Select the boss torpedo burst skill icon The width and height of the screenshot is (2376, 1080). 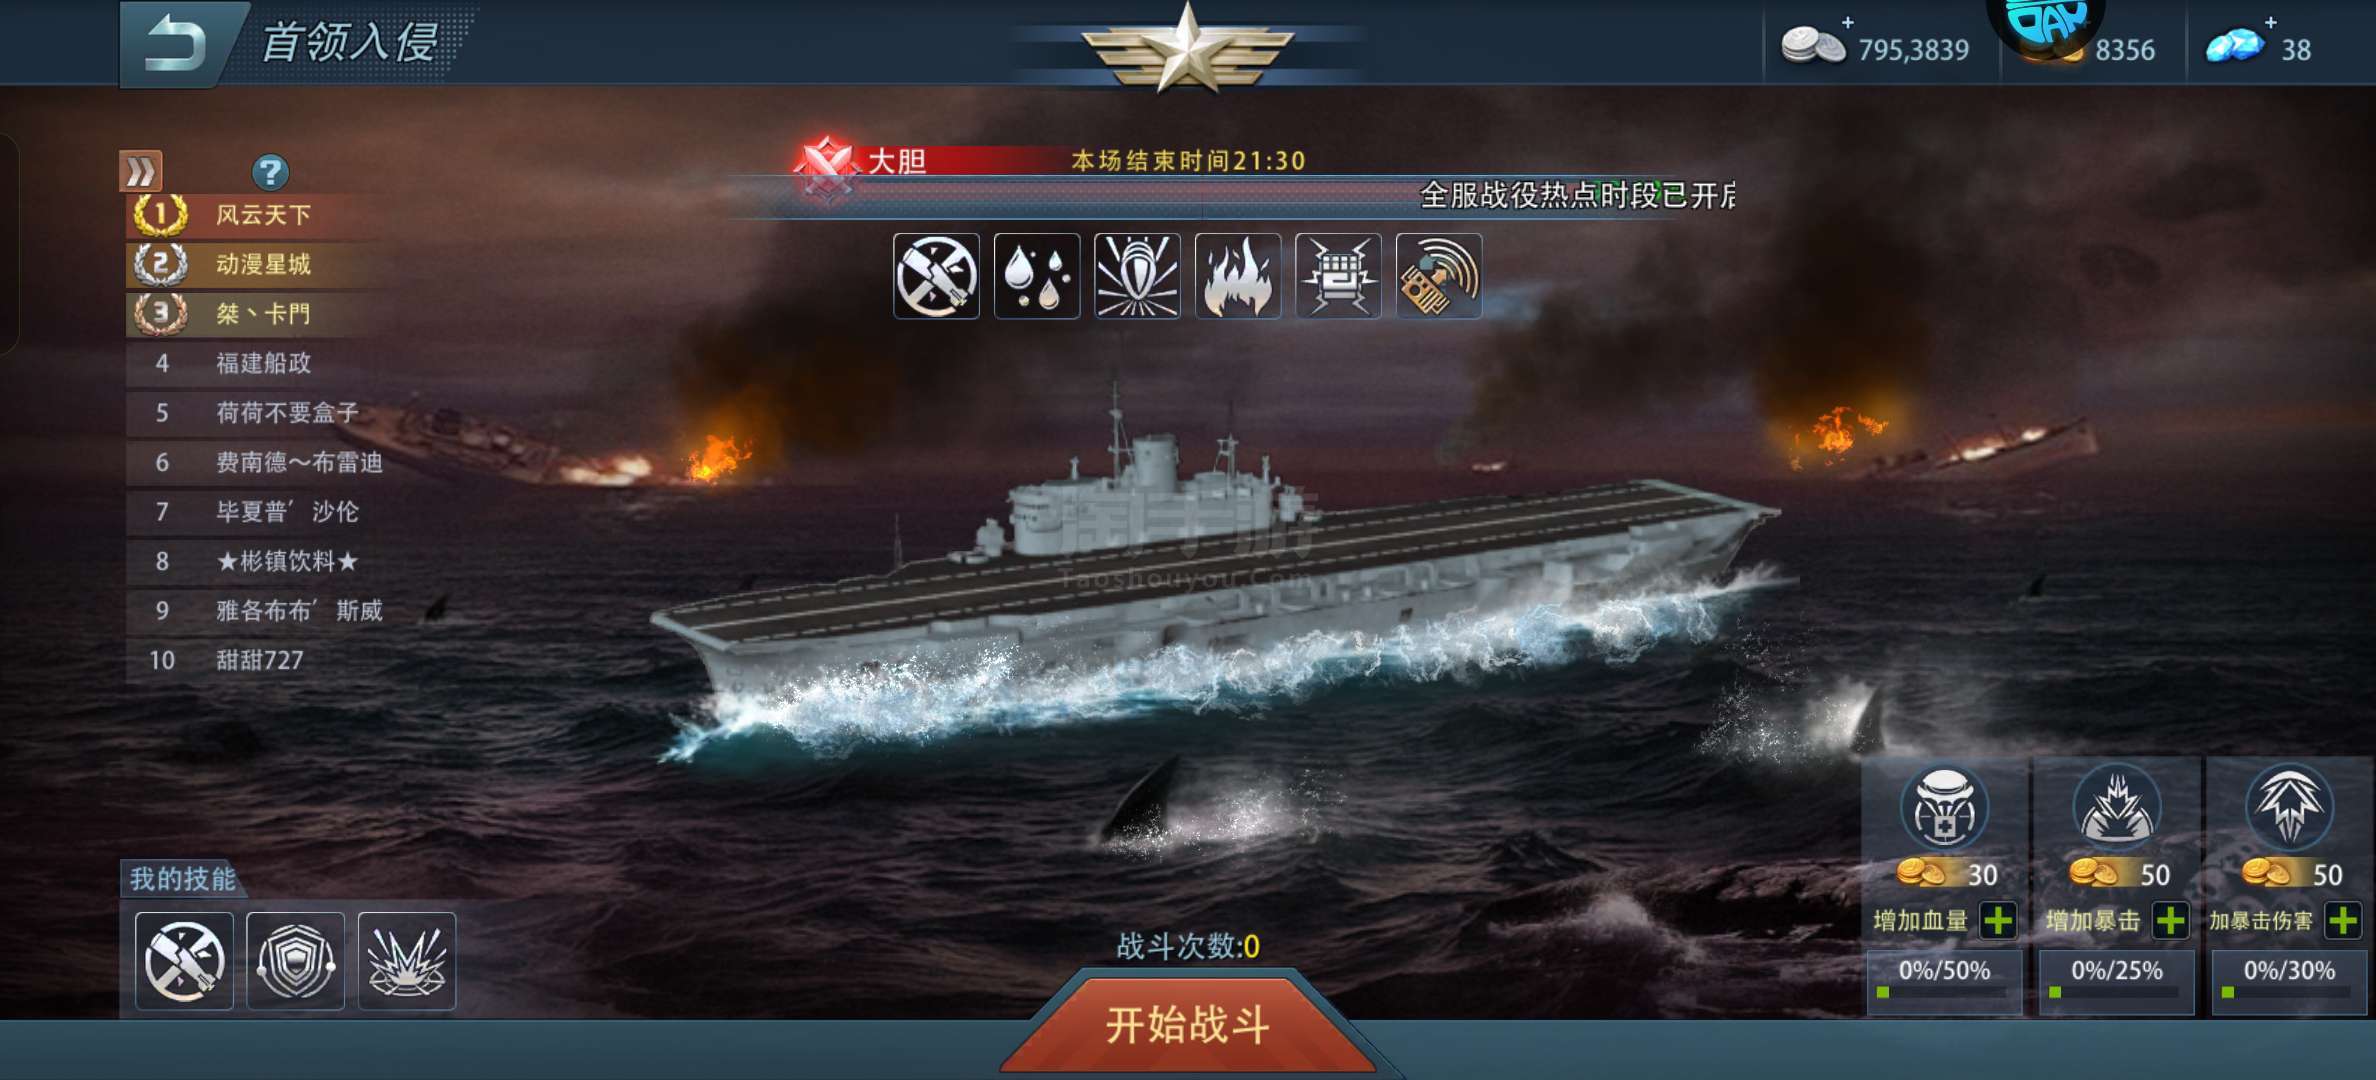tap(1137, 276)
